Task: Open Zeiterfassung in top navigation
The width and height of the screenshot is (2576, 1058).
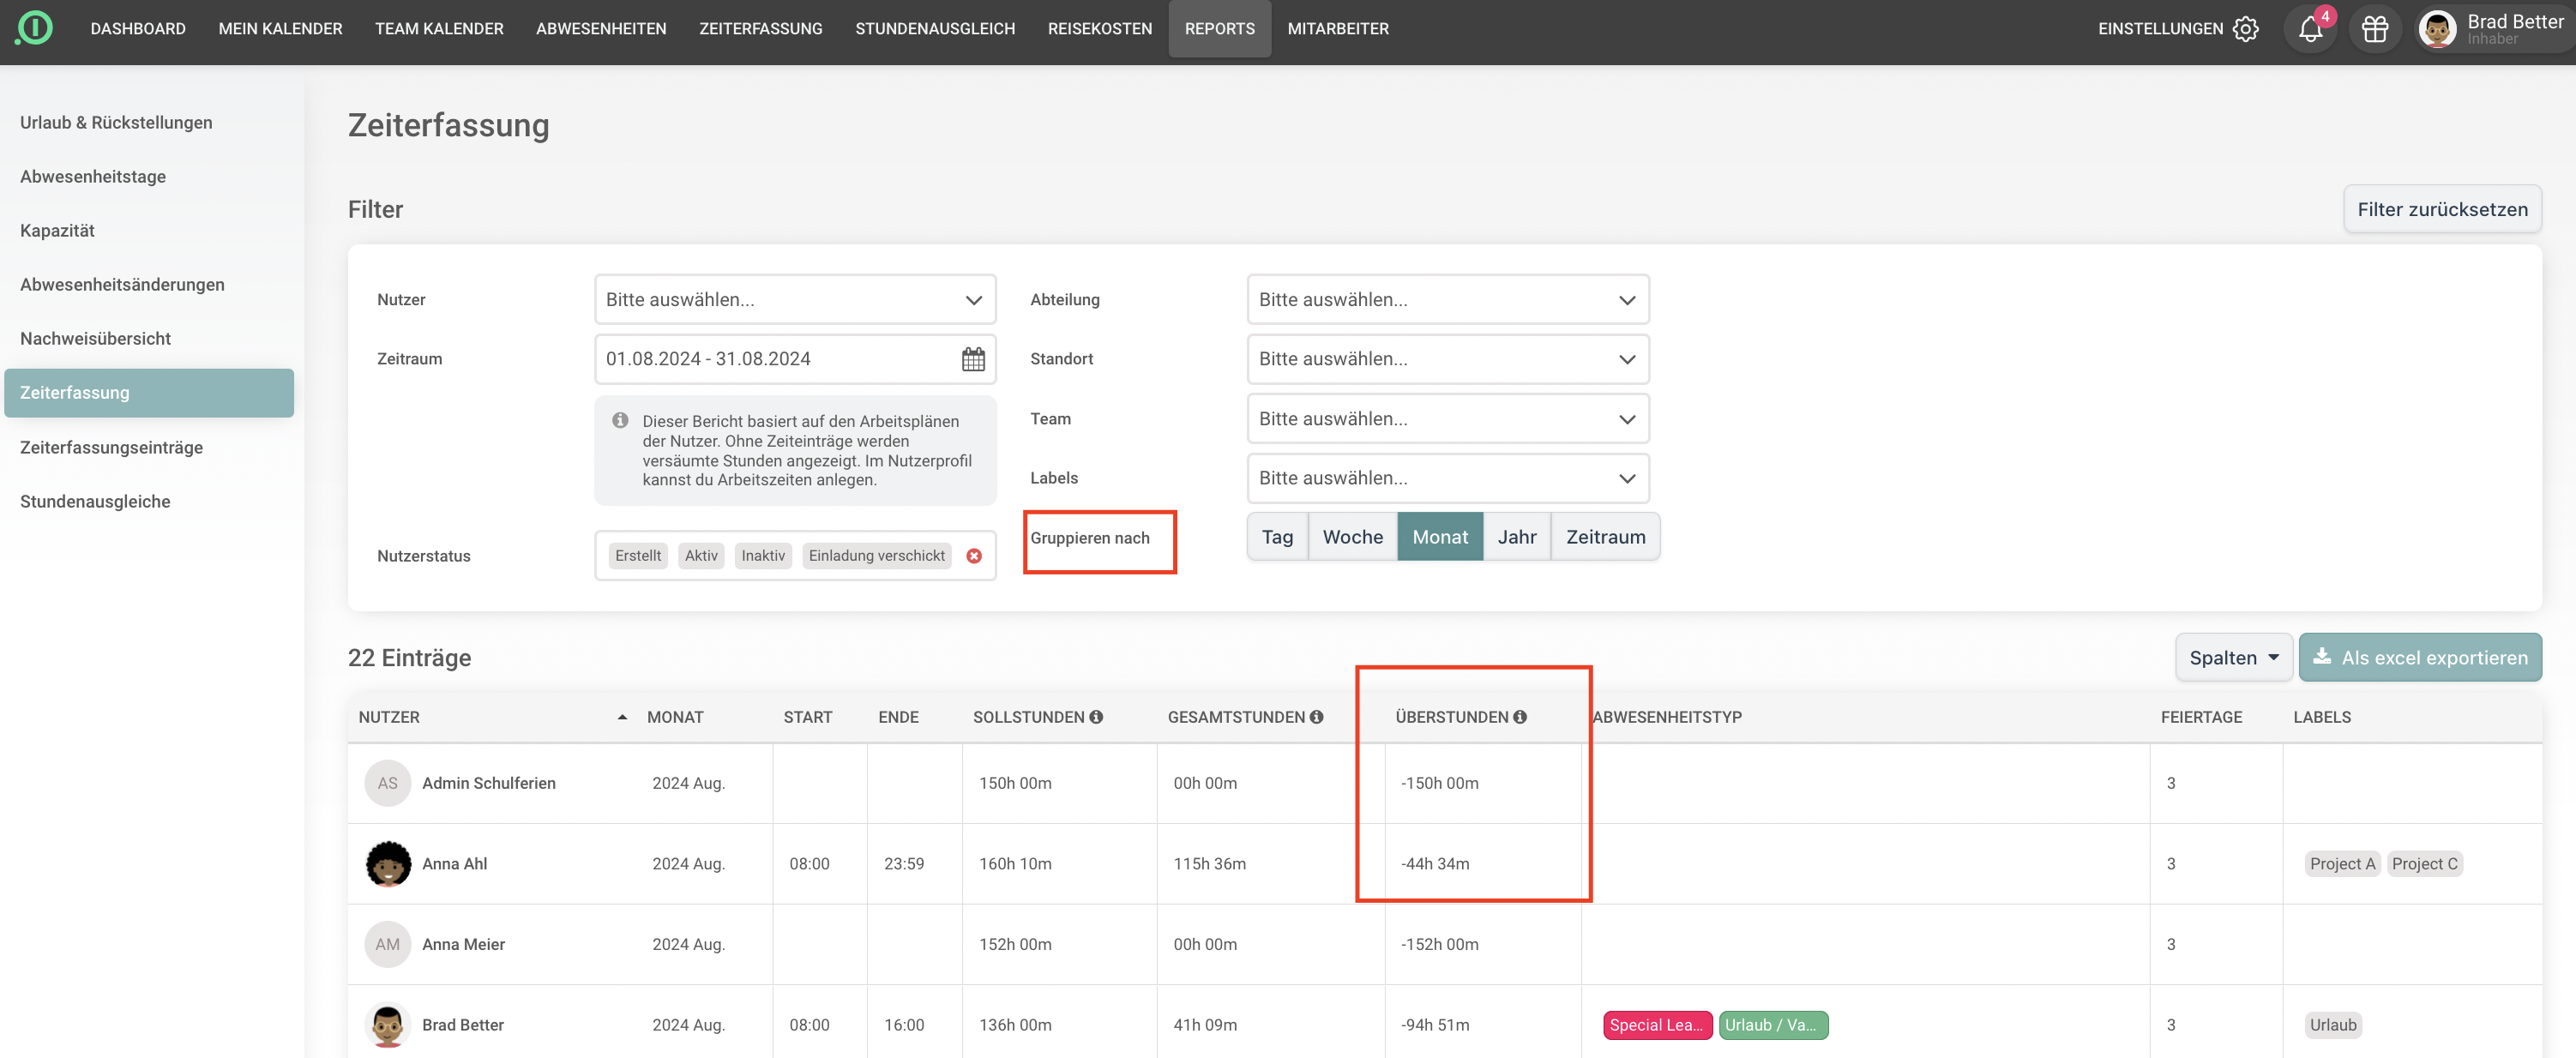Action: 760,29
